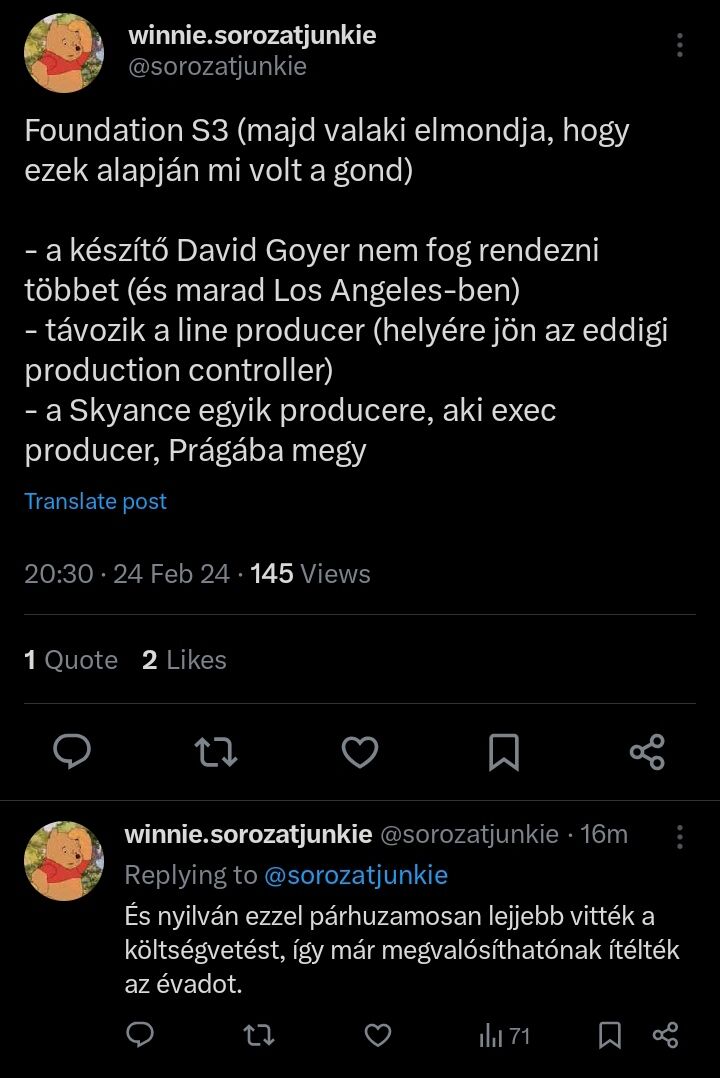Like the main post with the heart
The image size is (720, 1078).
[360, 752]
